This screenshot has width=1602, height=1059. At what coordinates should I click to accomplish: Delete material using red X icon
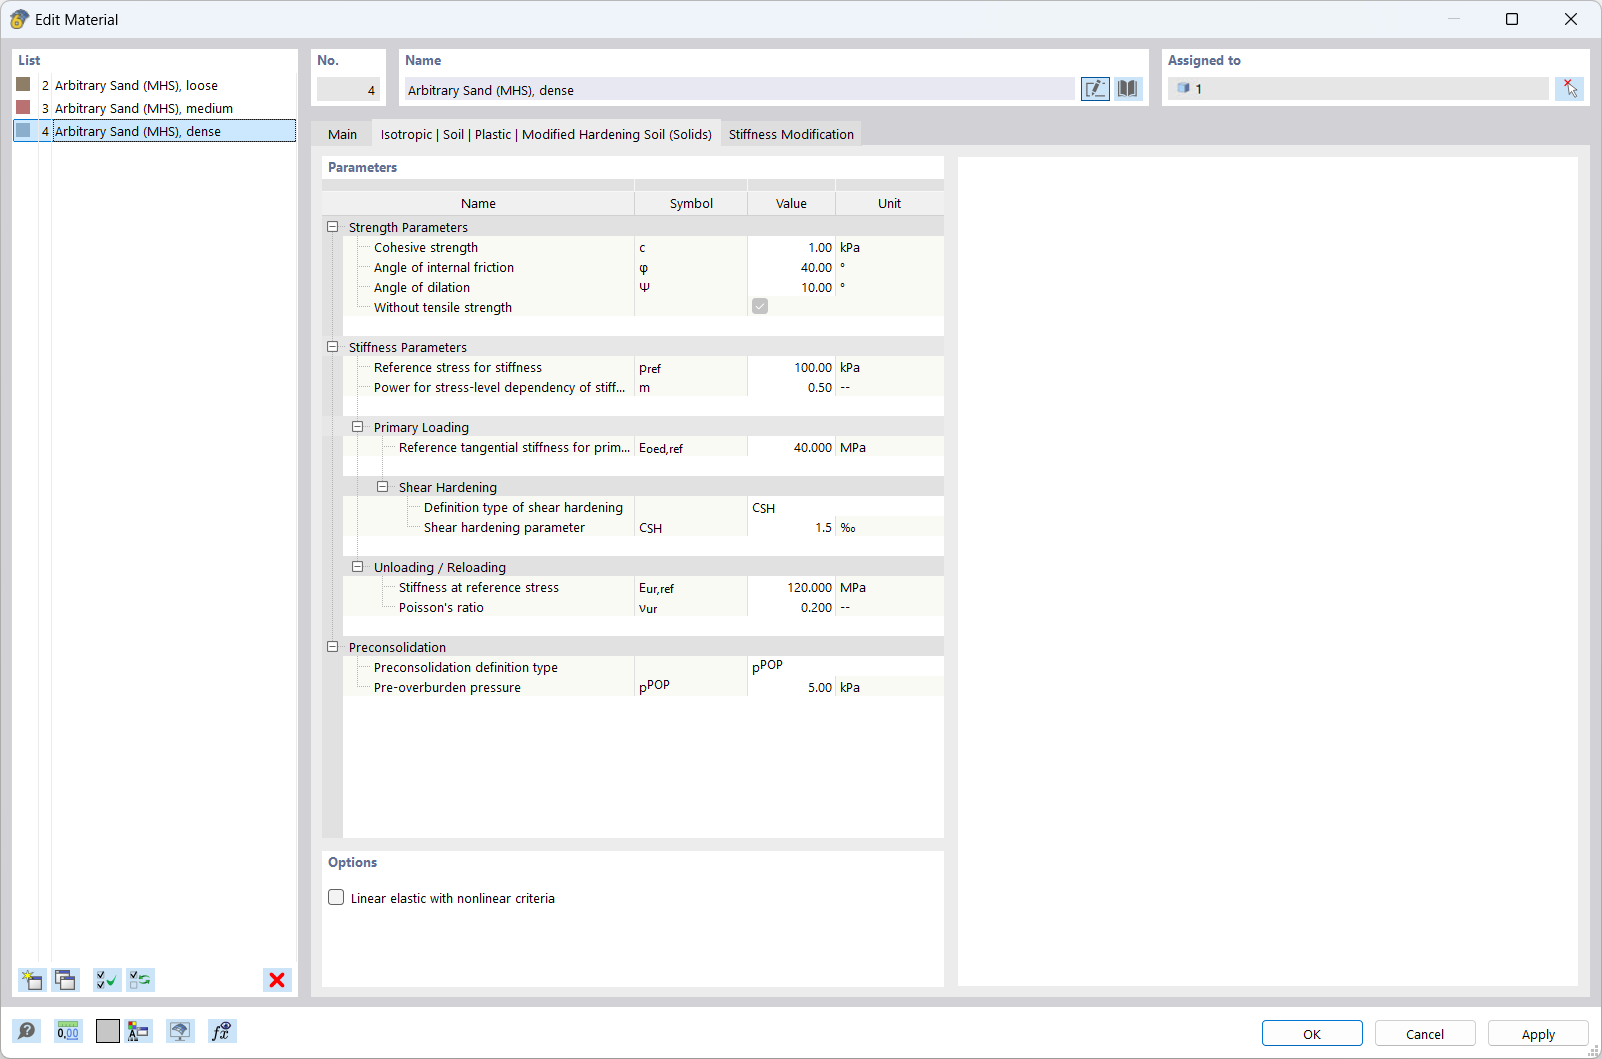pyautogui.click(x=277, y=980)
